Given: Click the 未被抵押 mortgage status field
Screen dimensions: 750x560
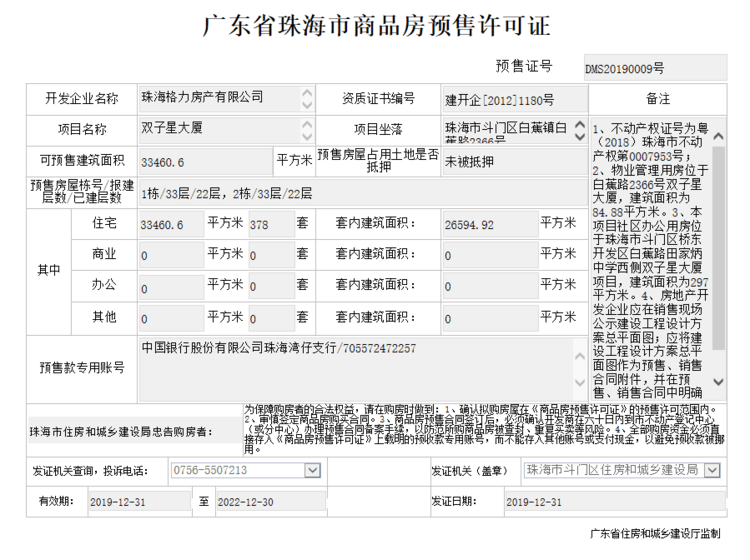Looking at the screenshot, I should [512, 160].
